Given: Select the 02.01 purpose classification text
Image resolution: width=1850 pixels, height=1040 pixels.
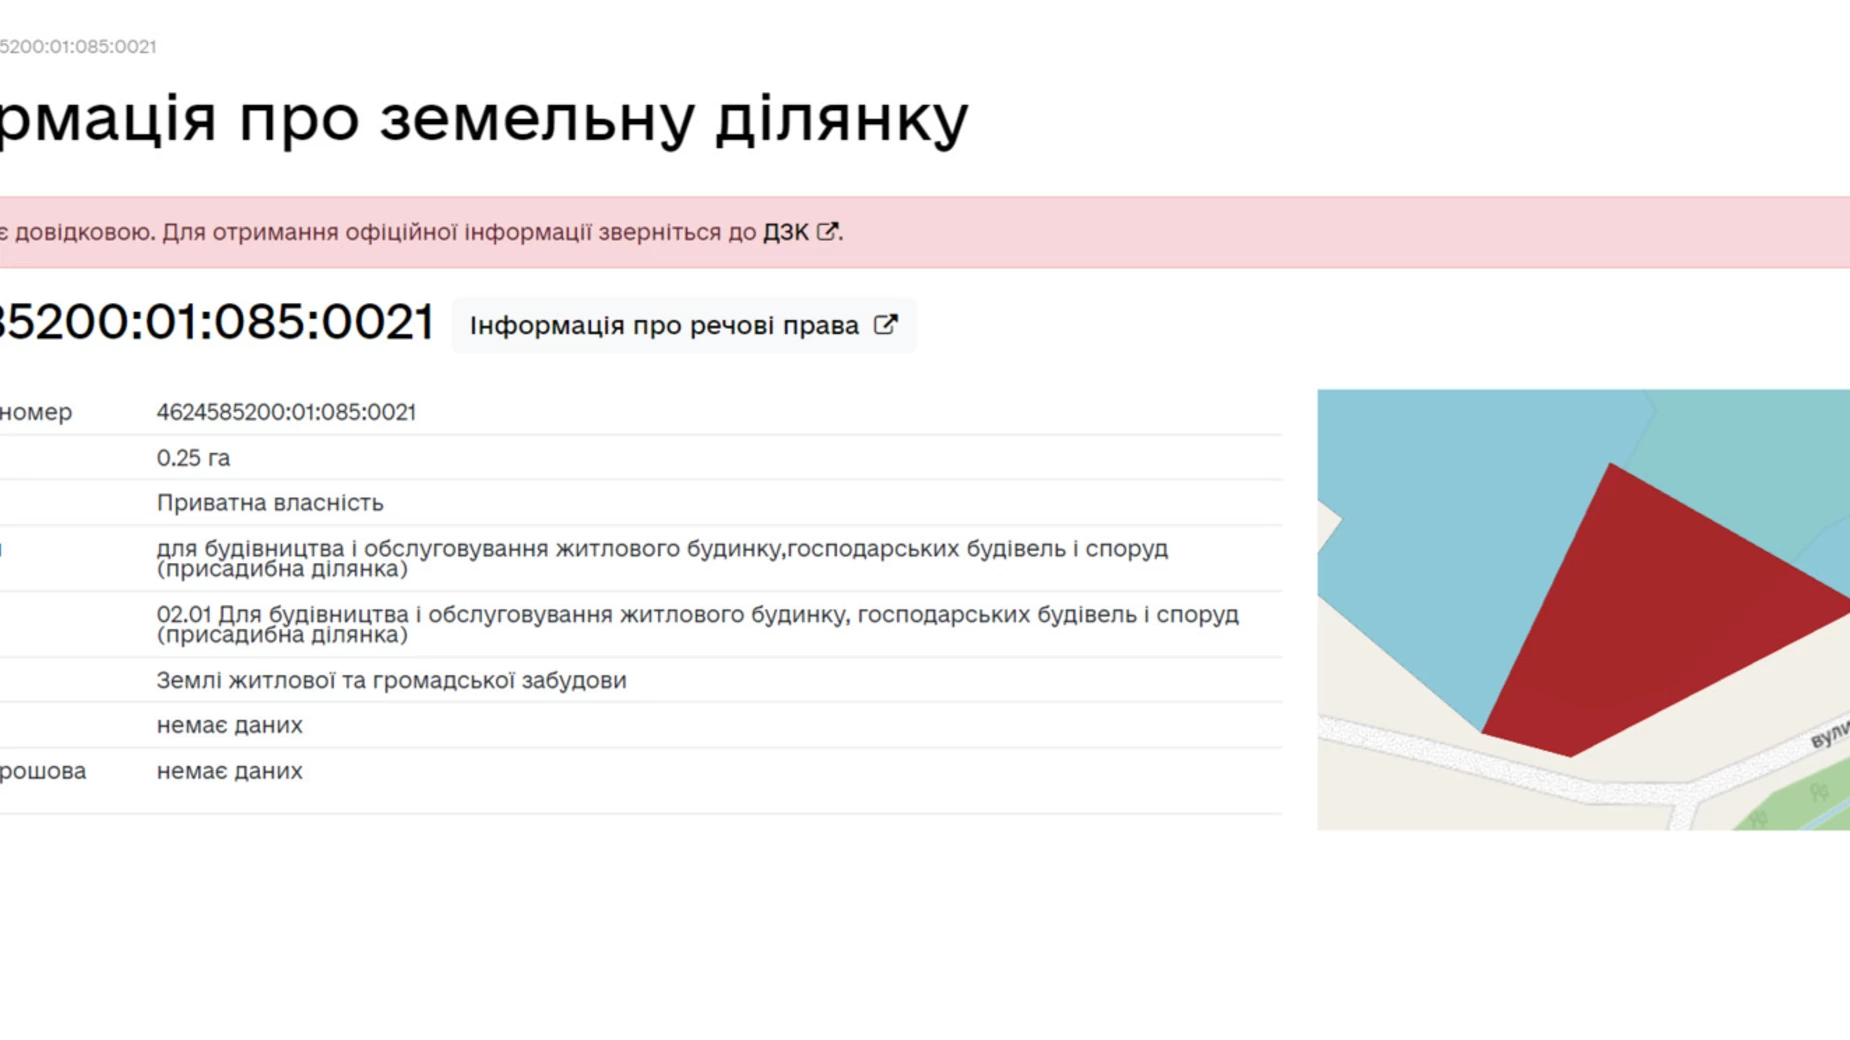Looking at the screenshot, I should click(x=697, y=624).
